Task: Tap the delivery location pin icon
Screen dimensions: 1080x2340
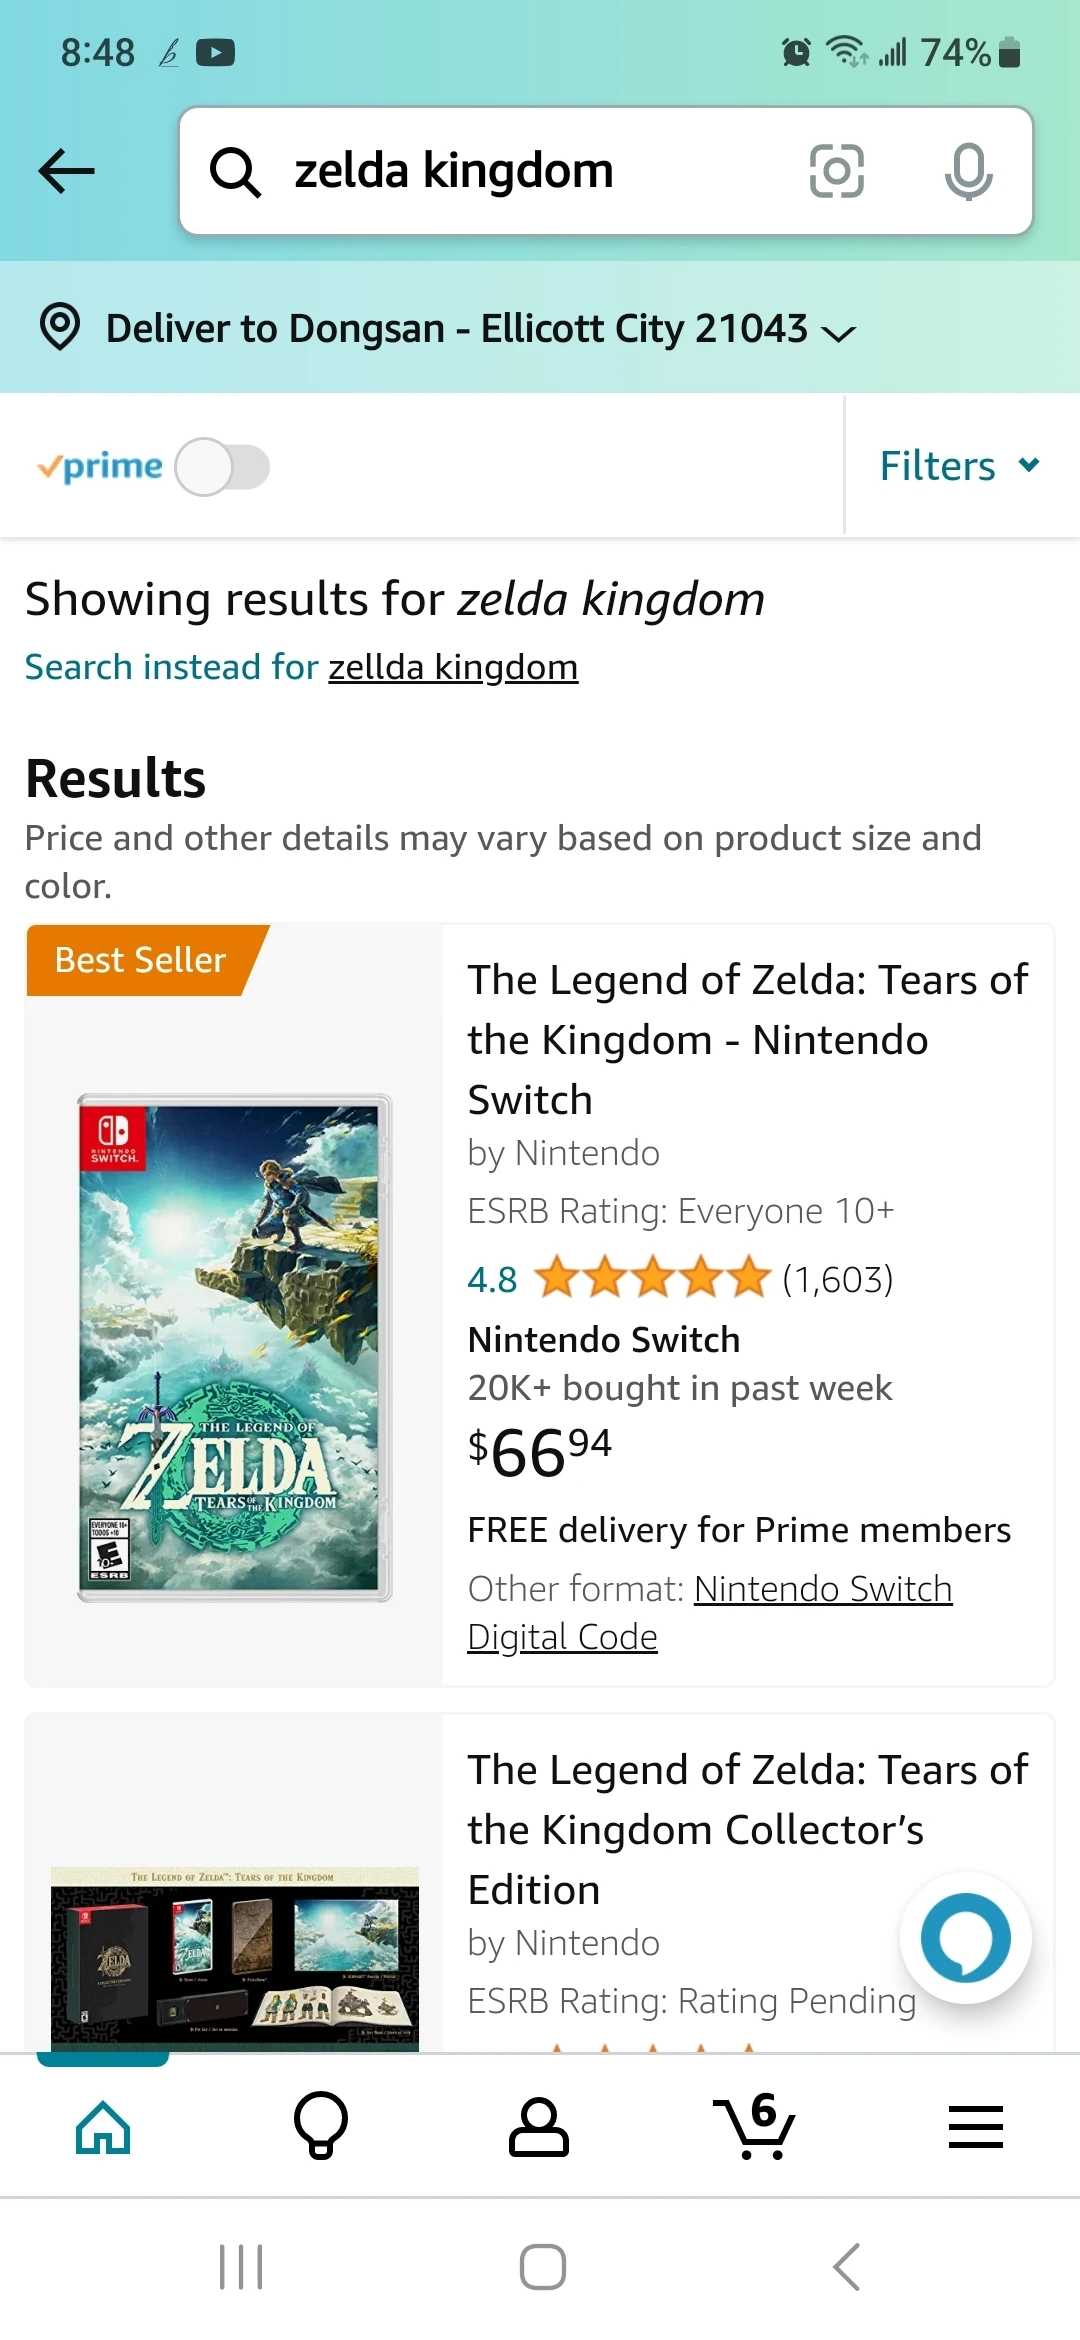Action: coord(60,328)
